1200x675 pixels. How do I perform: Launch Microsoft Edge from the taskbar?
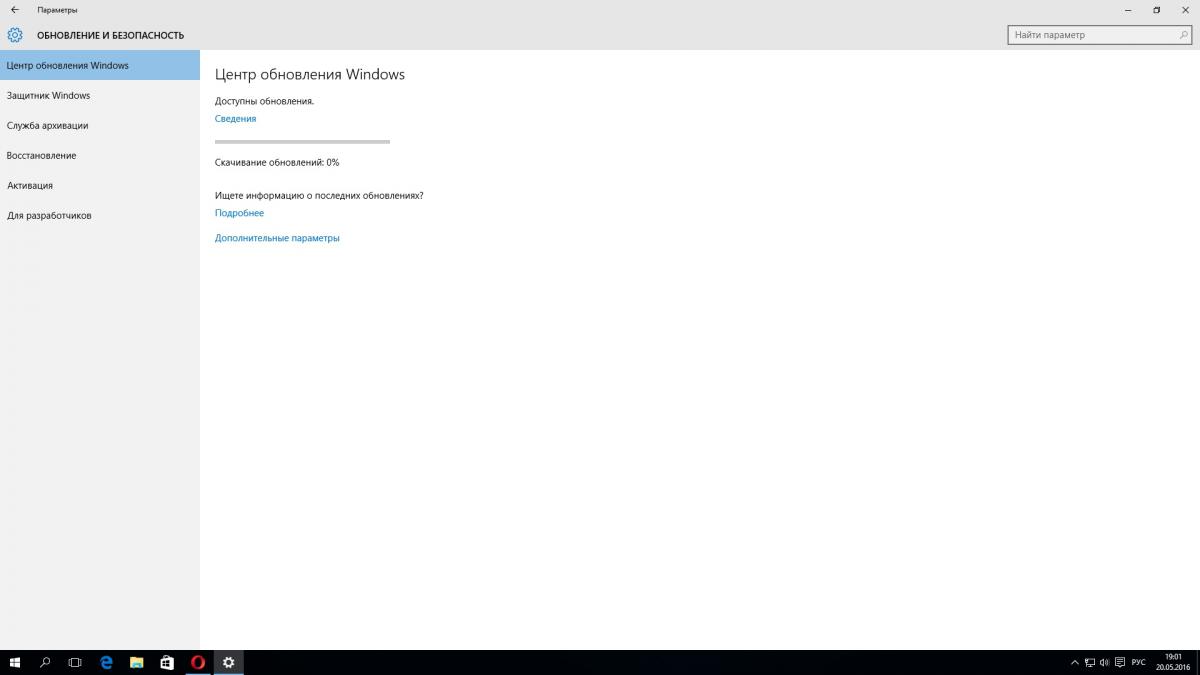(106, 662)
